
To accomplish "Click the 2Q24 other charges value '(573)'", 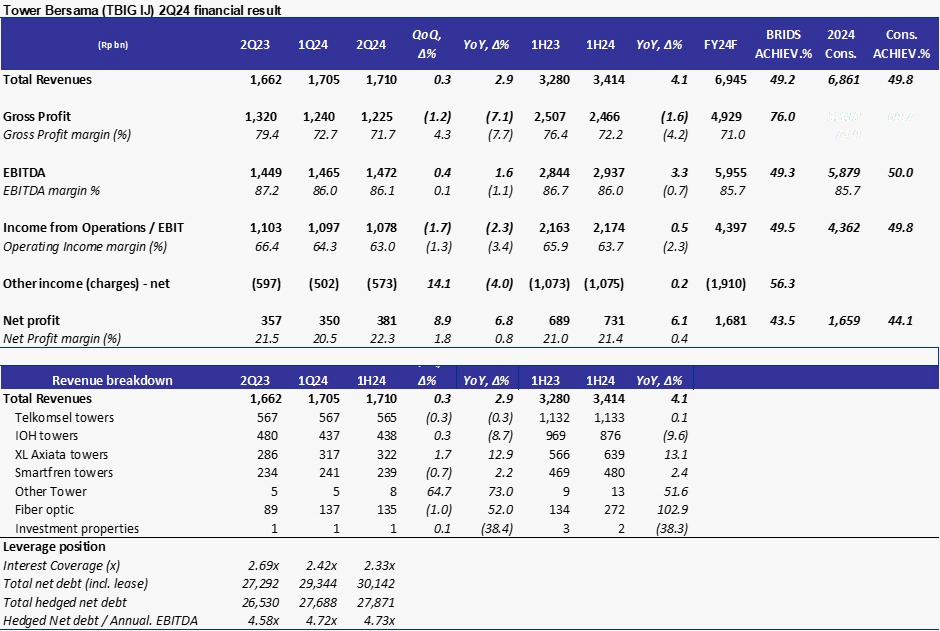I will click(382, 283).
